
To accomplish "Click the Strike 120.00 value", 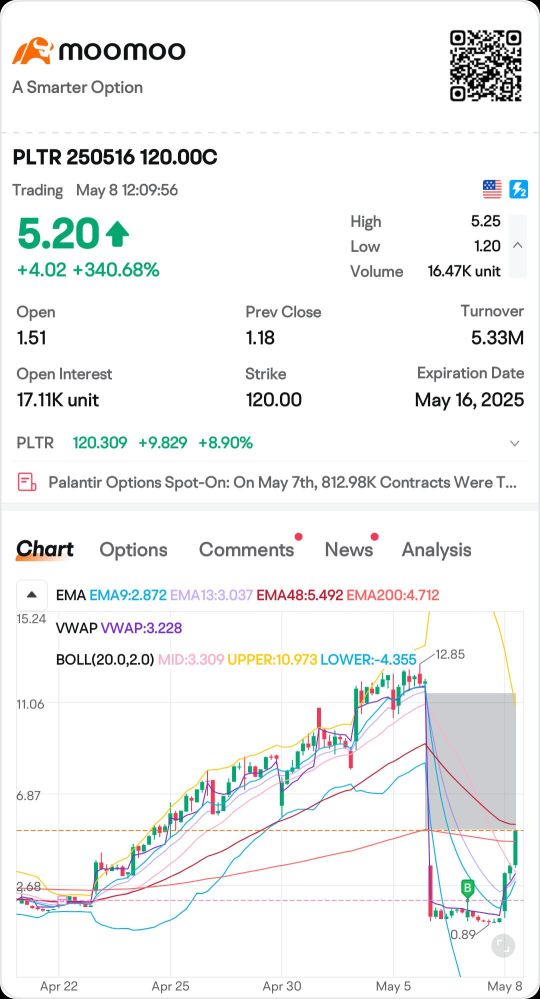I will [x=274, y=400].
